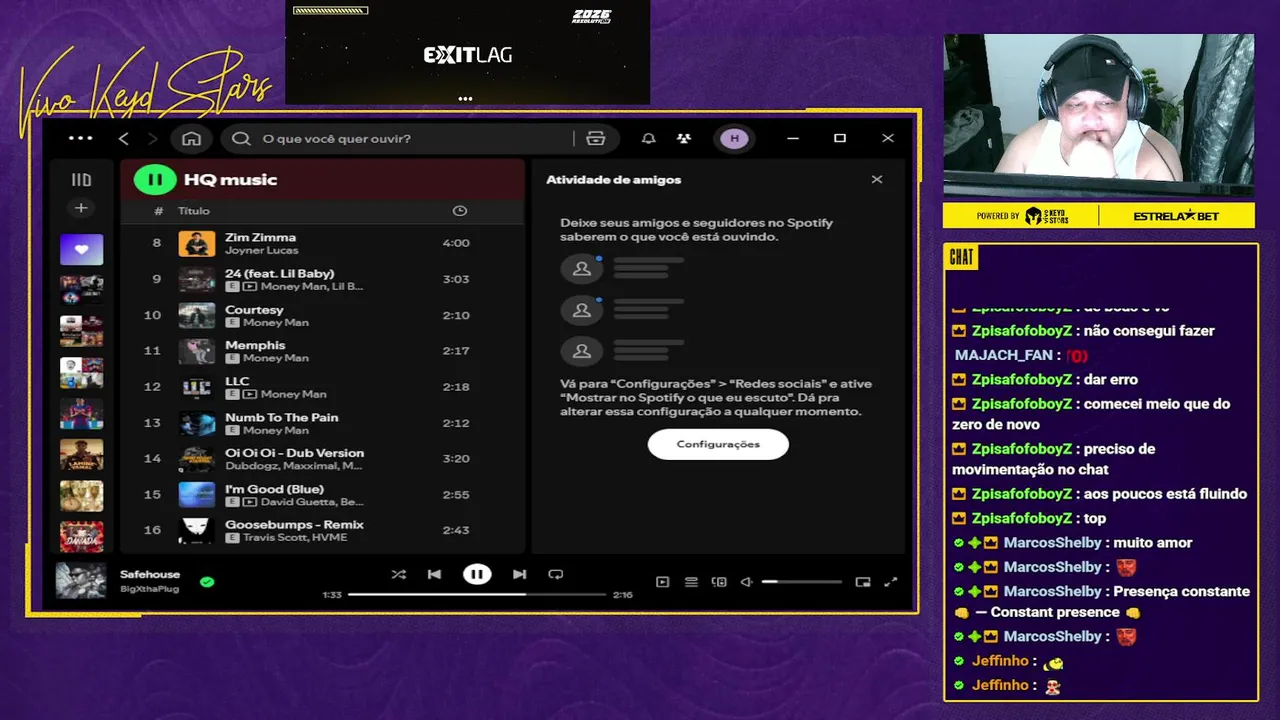Viewport: 1280px width, 720px height.
Task: Open the queue icon
Action: pyautogui.click(x=691, y=582)
